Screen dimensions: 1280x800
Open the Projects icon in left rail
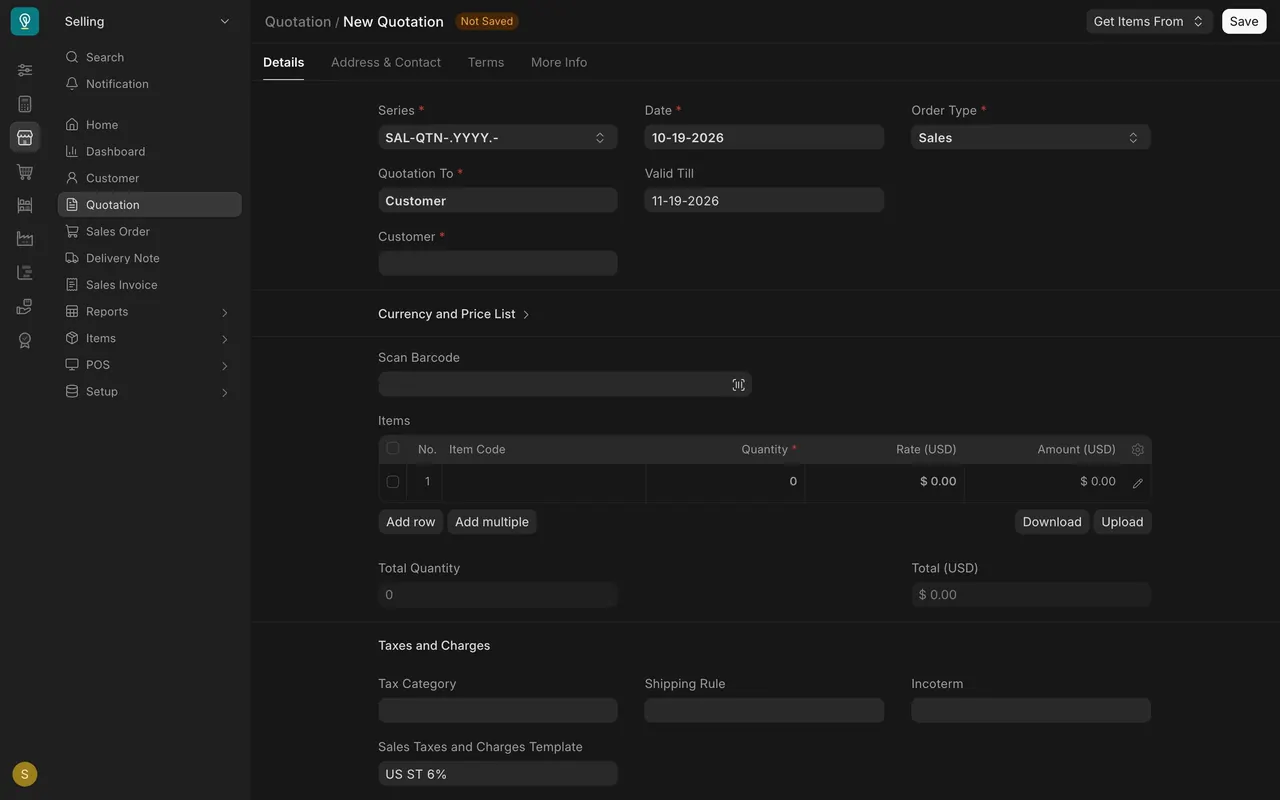[x=25, y=272]
